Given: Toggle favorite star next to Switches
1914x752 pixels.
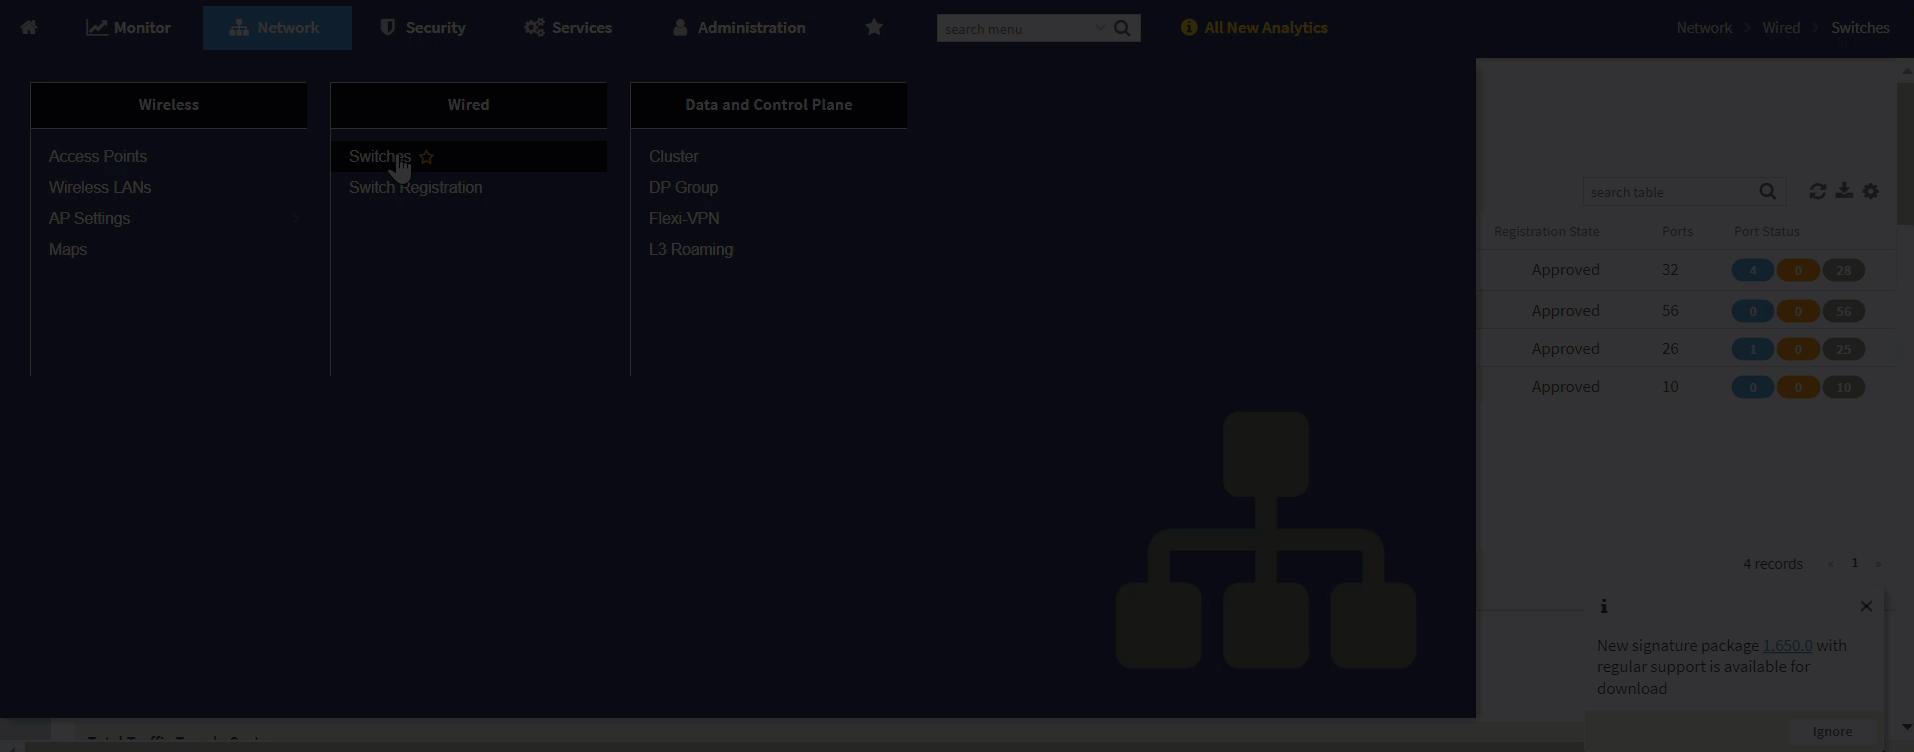Looking at the screenshot, I should [x=427, y=157].
